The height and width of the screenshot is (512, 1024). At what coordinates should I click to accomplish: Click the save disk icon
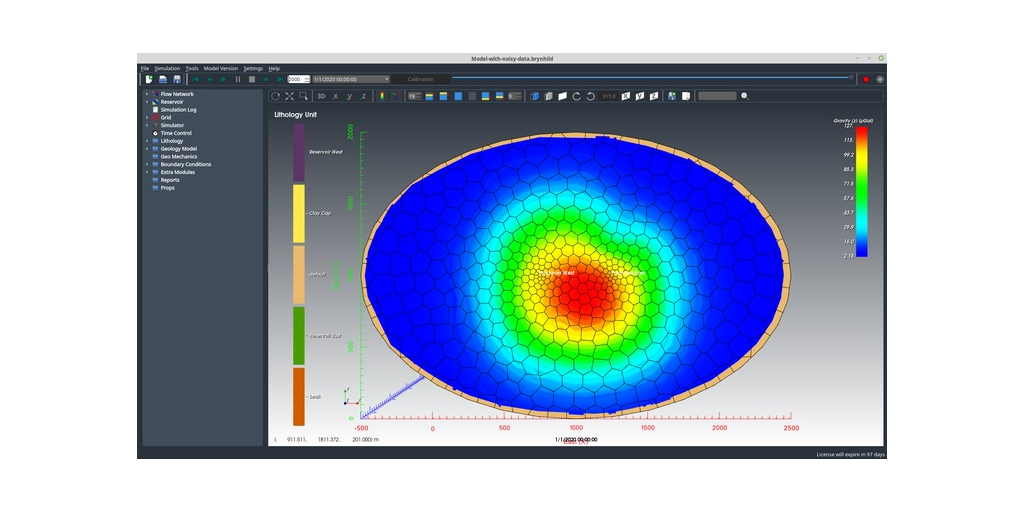pyautogui.click(x=177, y=79)
